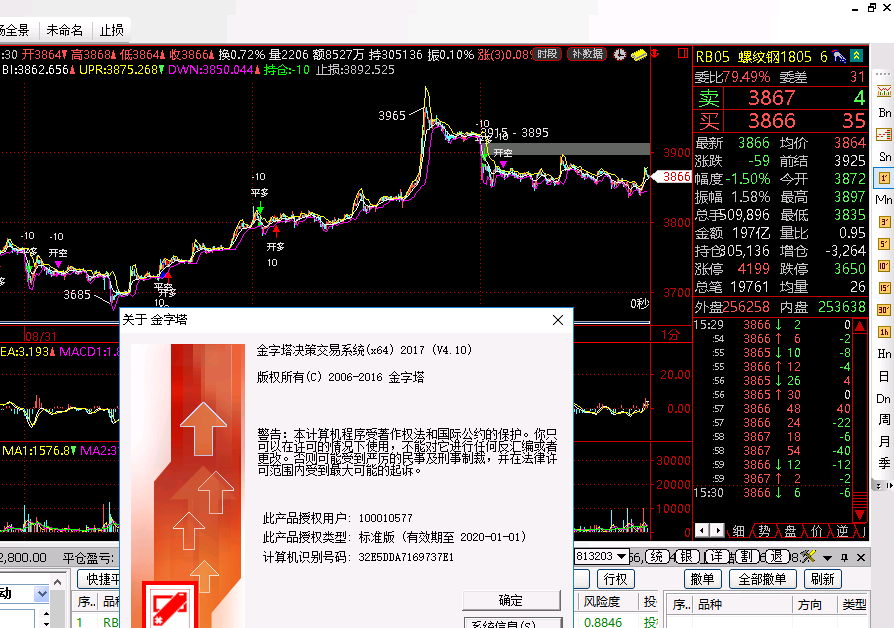Click 行权 button
Image resolution: width=894 pixels, height=628 pixels.
[616, 580]
